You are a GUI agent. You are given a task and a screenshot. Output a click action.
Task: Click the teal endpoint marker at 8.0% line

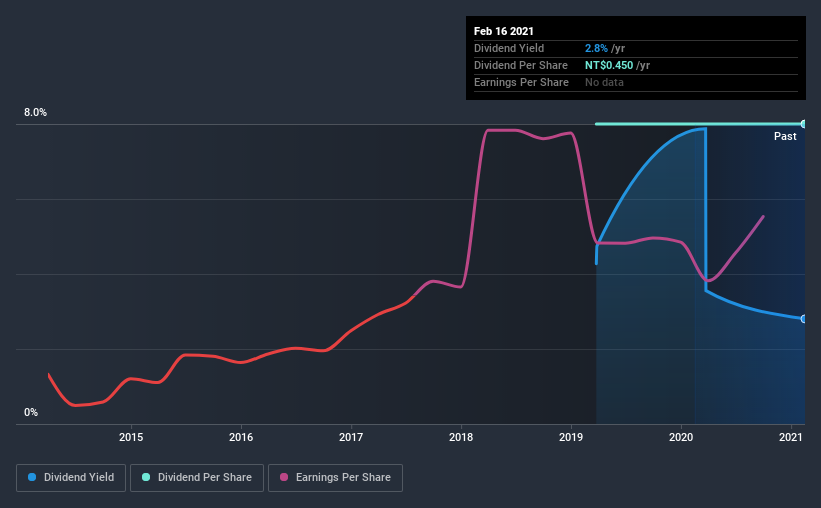[x=803, y=124]
